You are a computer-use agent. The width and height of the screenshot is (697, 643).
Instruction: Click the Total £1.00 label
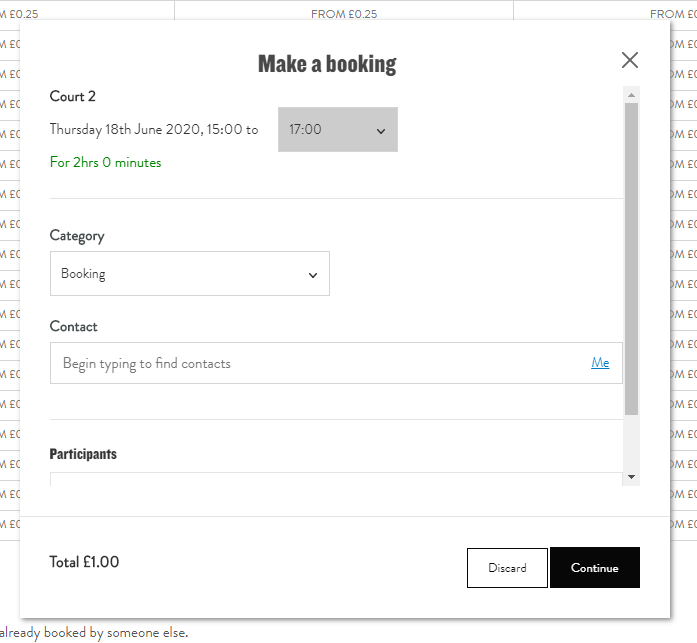(84, 562)
